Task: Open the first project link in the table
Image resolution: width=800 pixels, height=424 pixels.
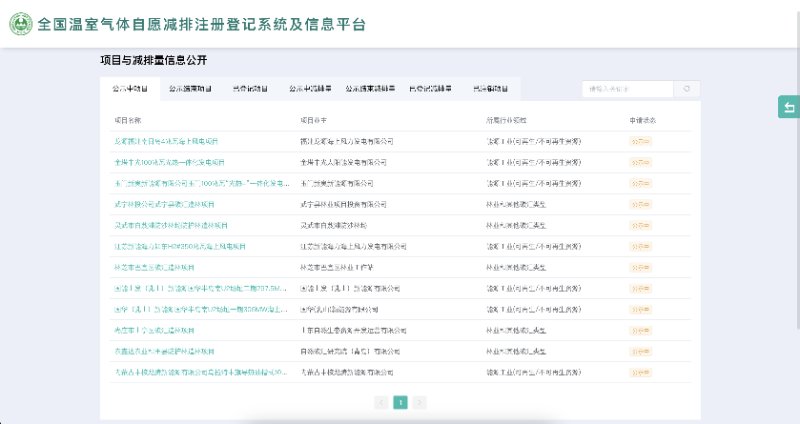Action: pyautogui.click(x=166, y=141)
